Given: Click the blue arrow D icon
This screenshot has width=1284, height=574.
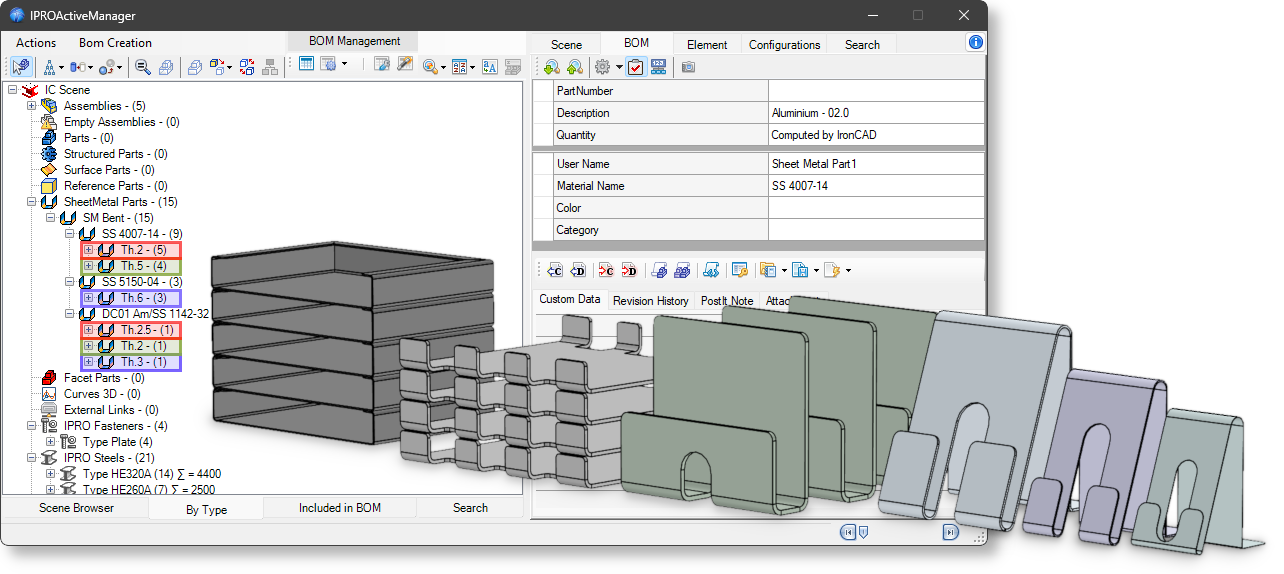Looking at the screenshot, I should pos(577,270).
